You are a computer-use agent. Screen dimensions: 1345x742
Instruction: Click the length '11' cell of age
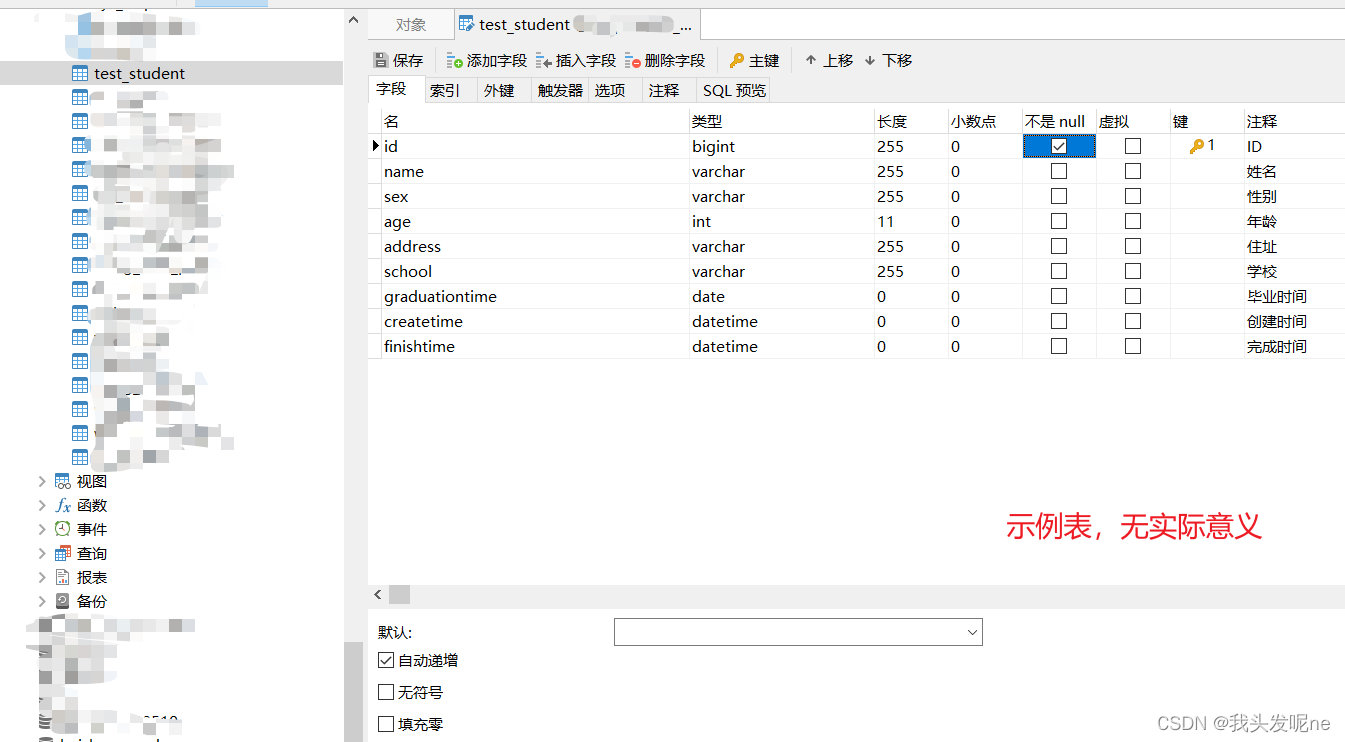pos(910,221)
